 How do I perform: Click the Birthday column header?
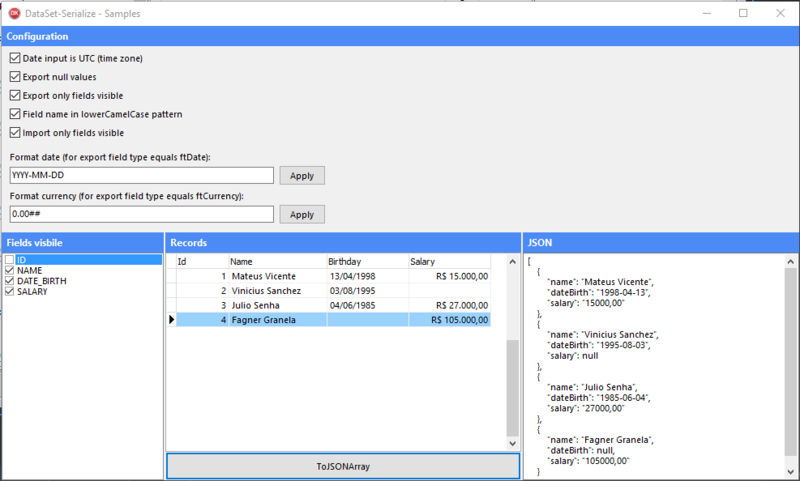pos(367,262)
